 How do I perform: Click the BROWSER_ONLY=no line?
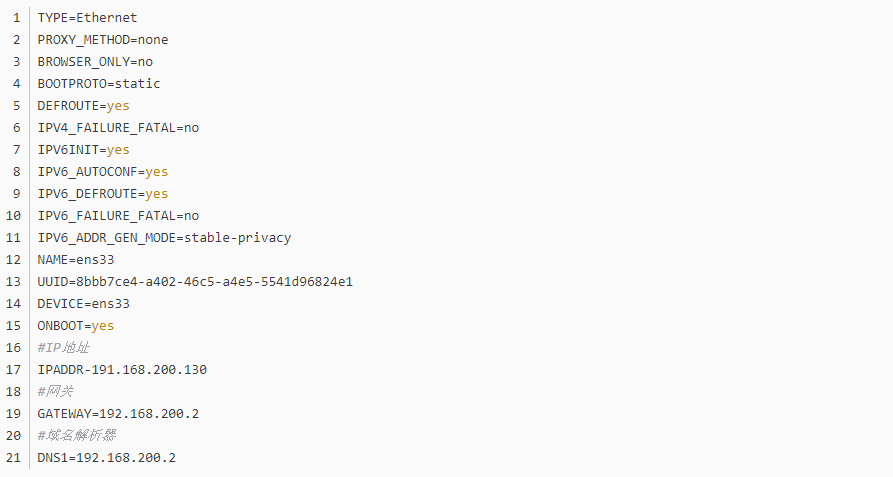click(95, 61)
